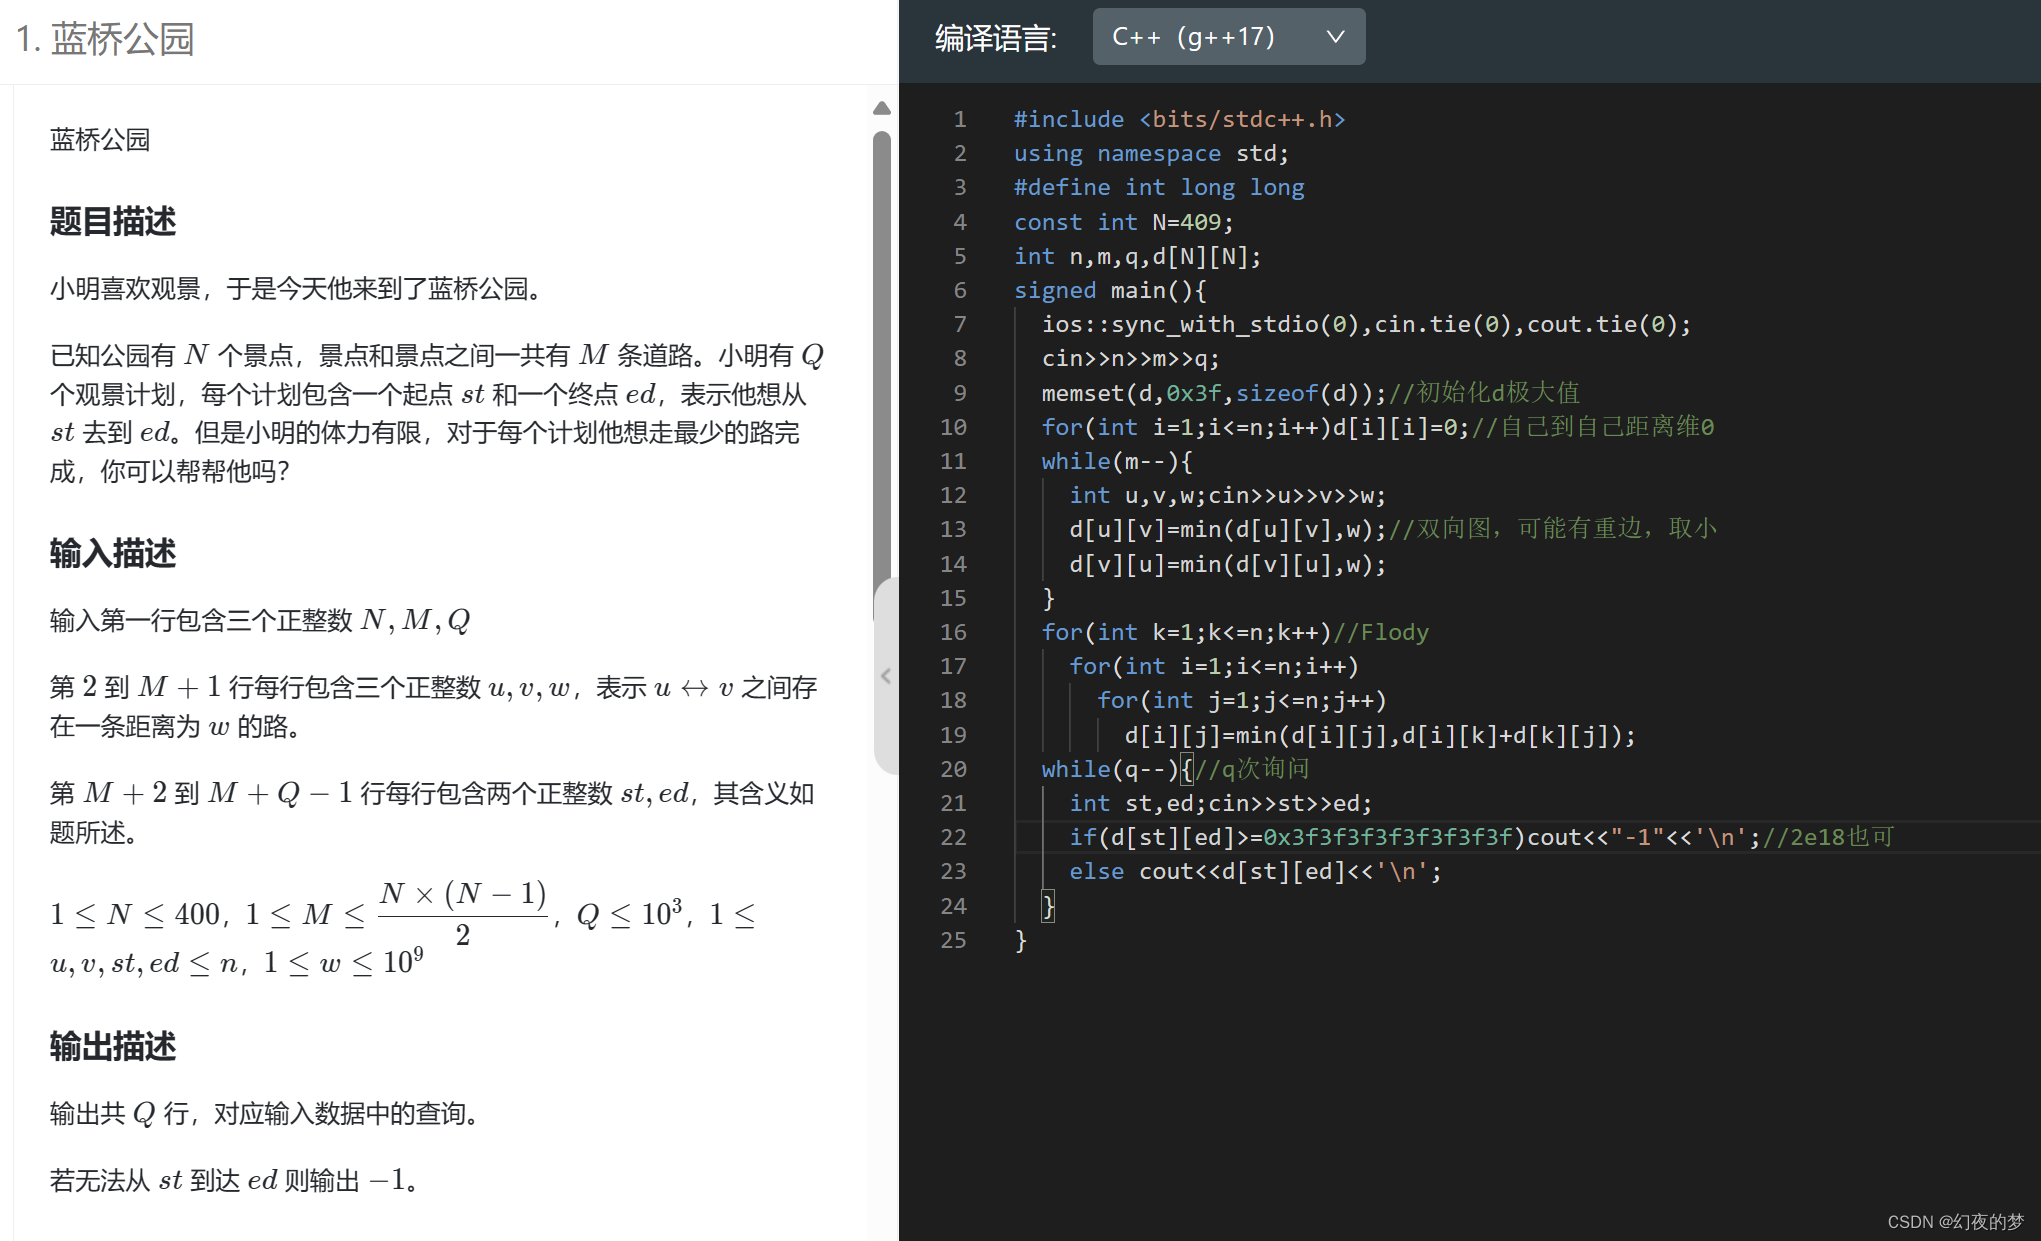The height and width of the screenshot is (1241, 2041).
Task: Click the '//2e18也可' comment on line 22
Action: click(1828, 837)
